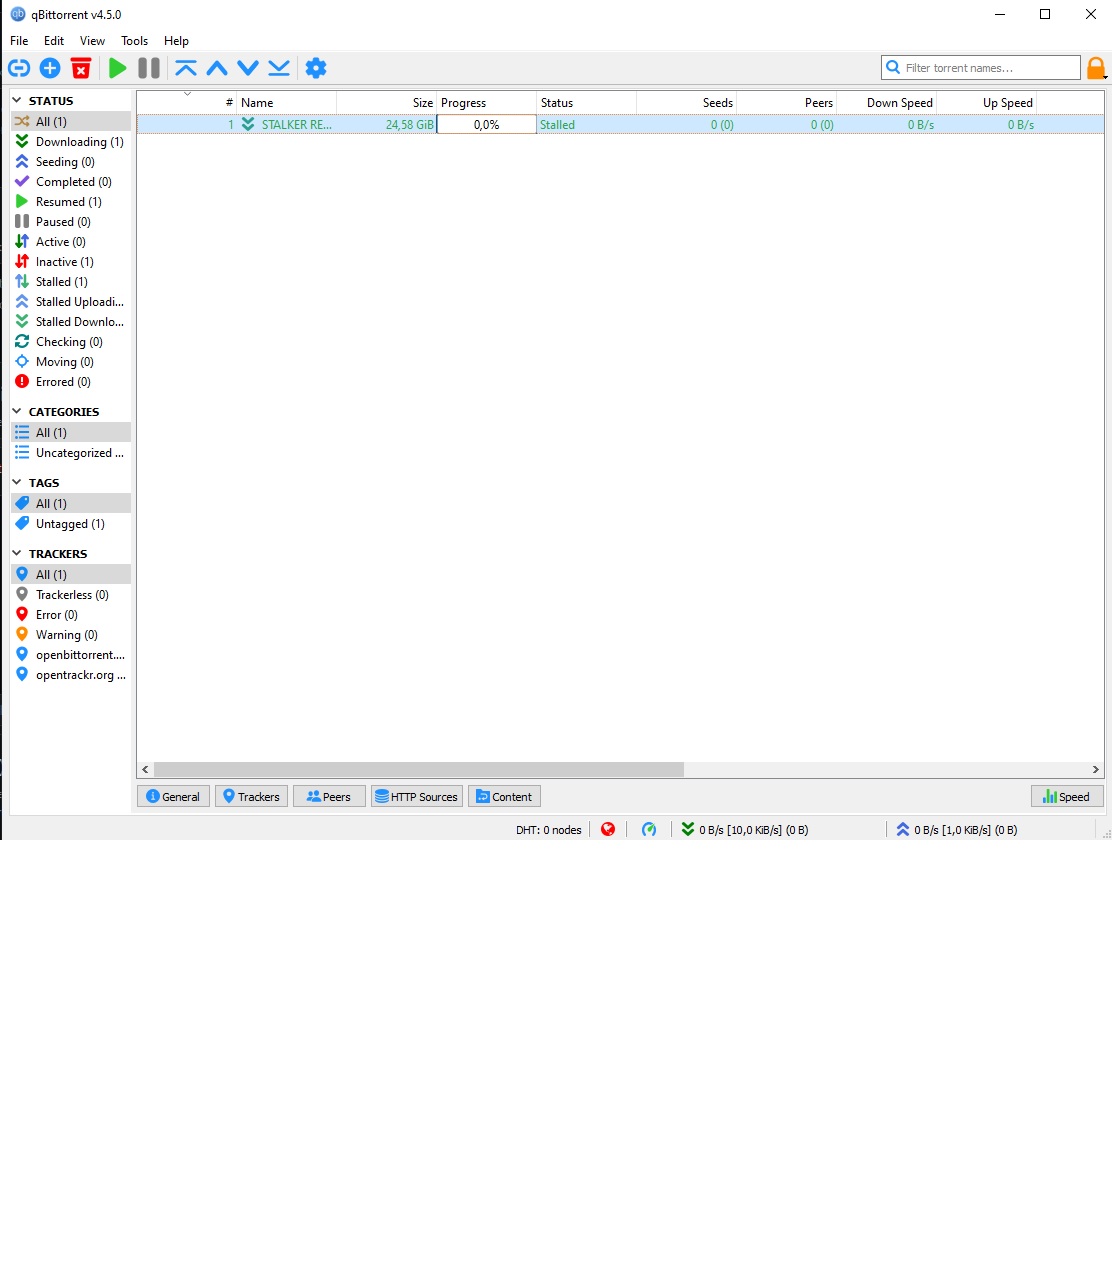Open qBittorrent options via the gear icon
The width and height of the screenshot is (1112, 1276).
[316, 68]
